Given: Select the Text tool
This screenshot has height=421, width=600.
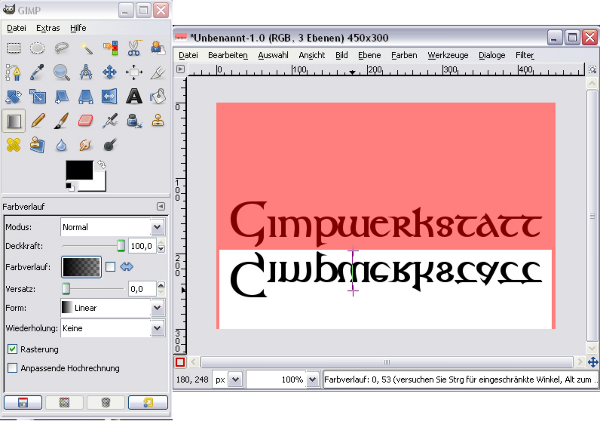Looking at the screenshot, I should (x=134, y=96).
